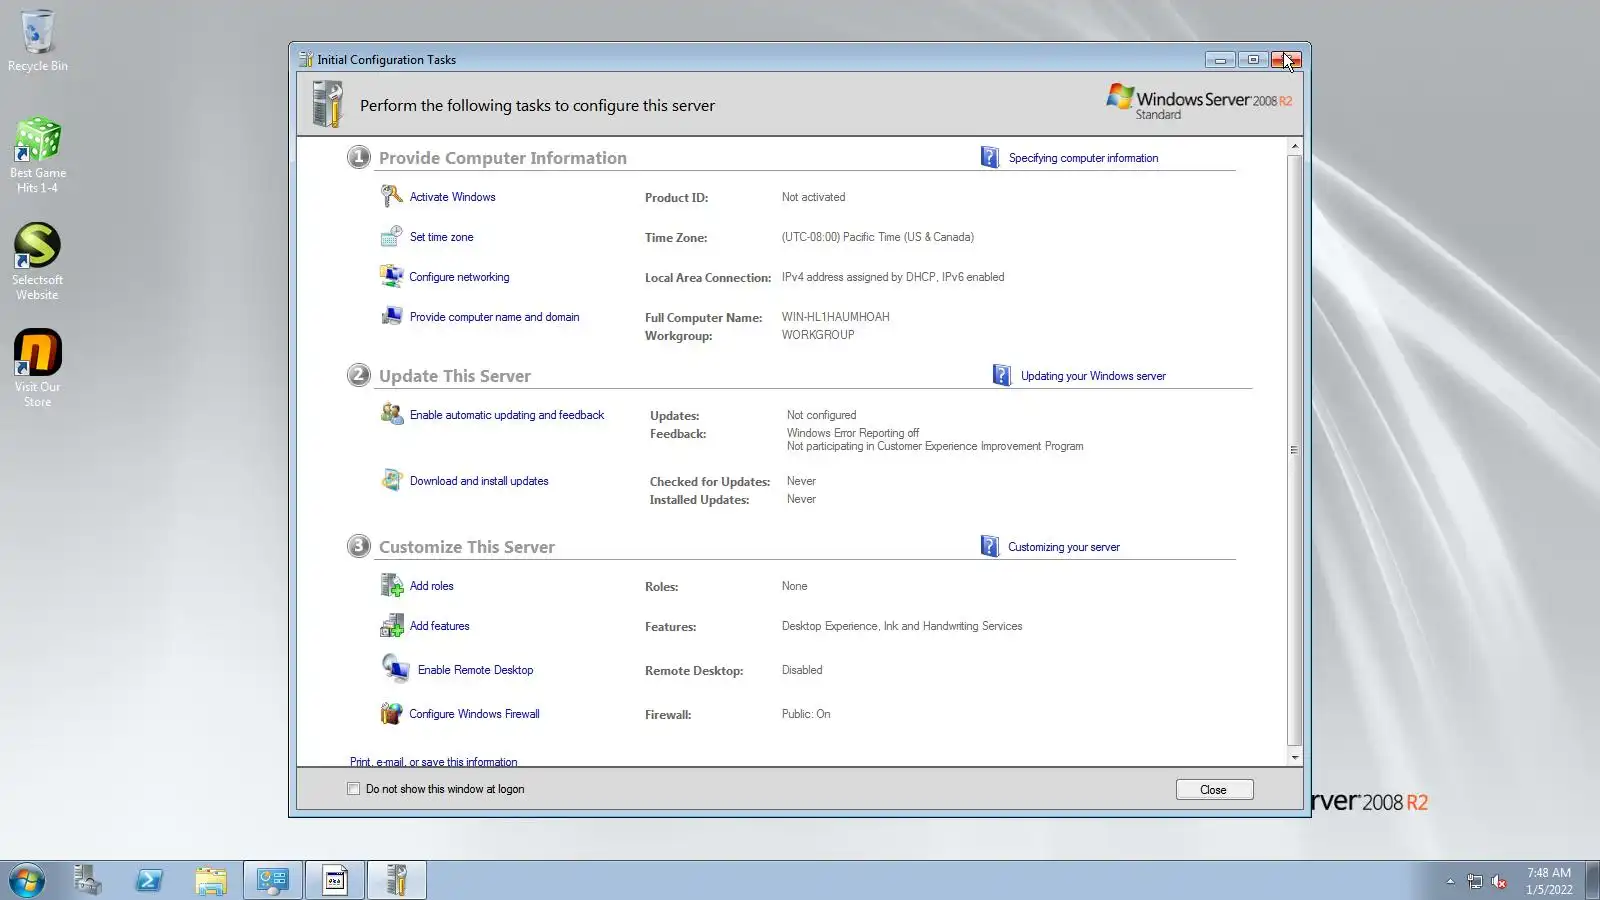Click the 'Windows Error Reporting off' text
The image size is (1600, 900).
(852, 433)
